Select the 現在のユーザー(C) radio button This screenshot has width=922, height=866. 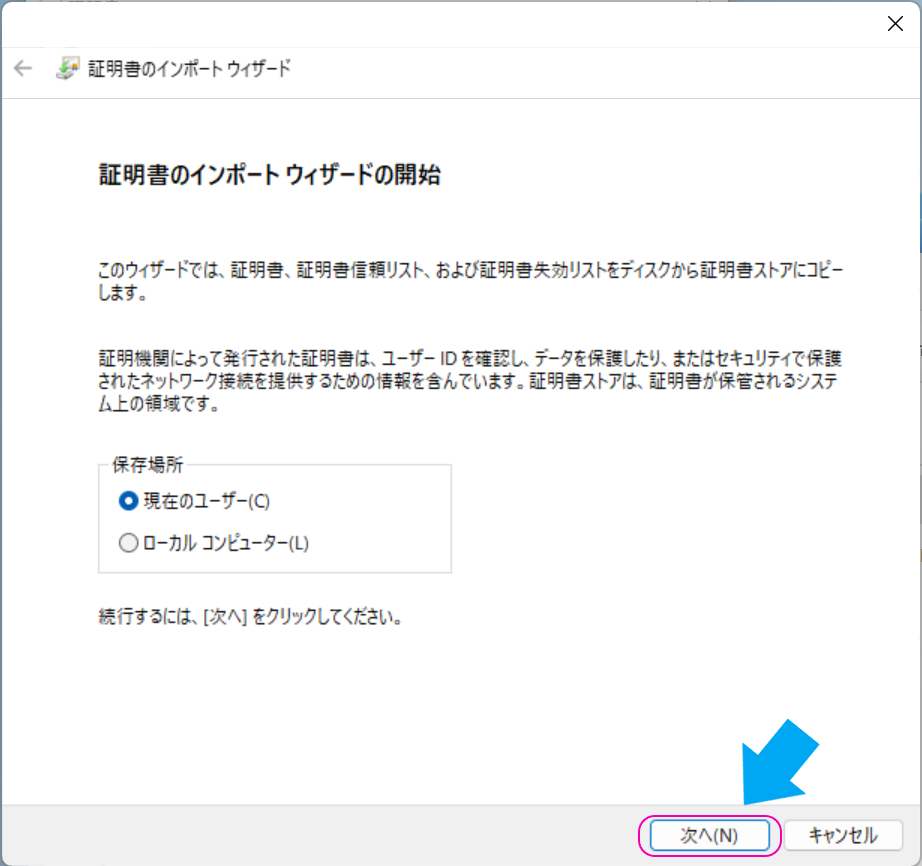pos(128,501)
